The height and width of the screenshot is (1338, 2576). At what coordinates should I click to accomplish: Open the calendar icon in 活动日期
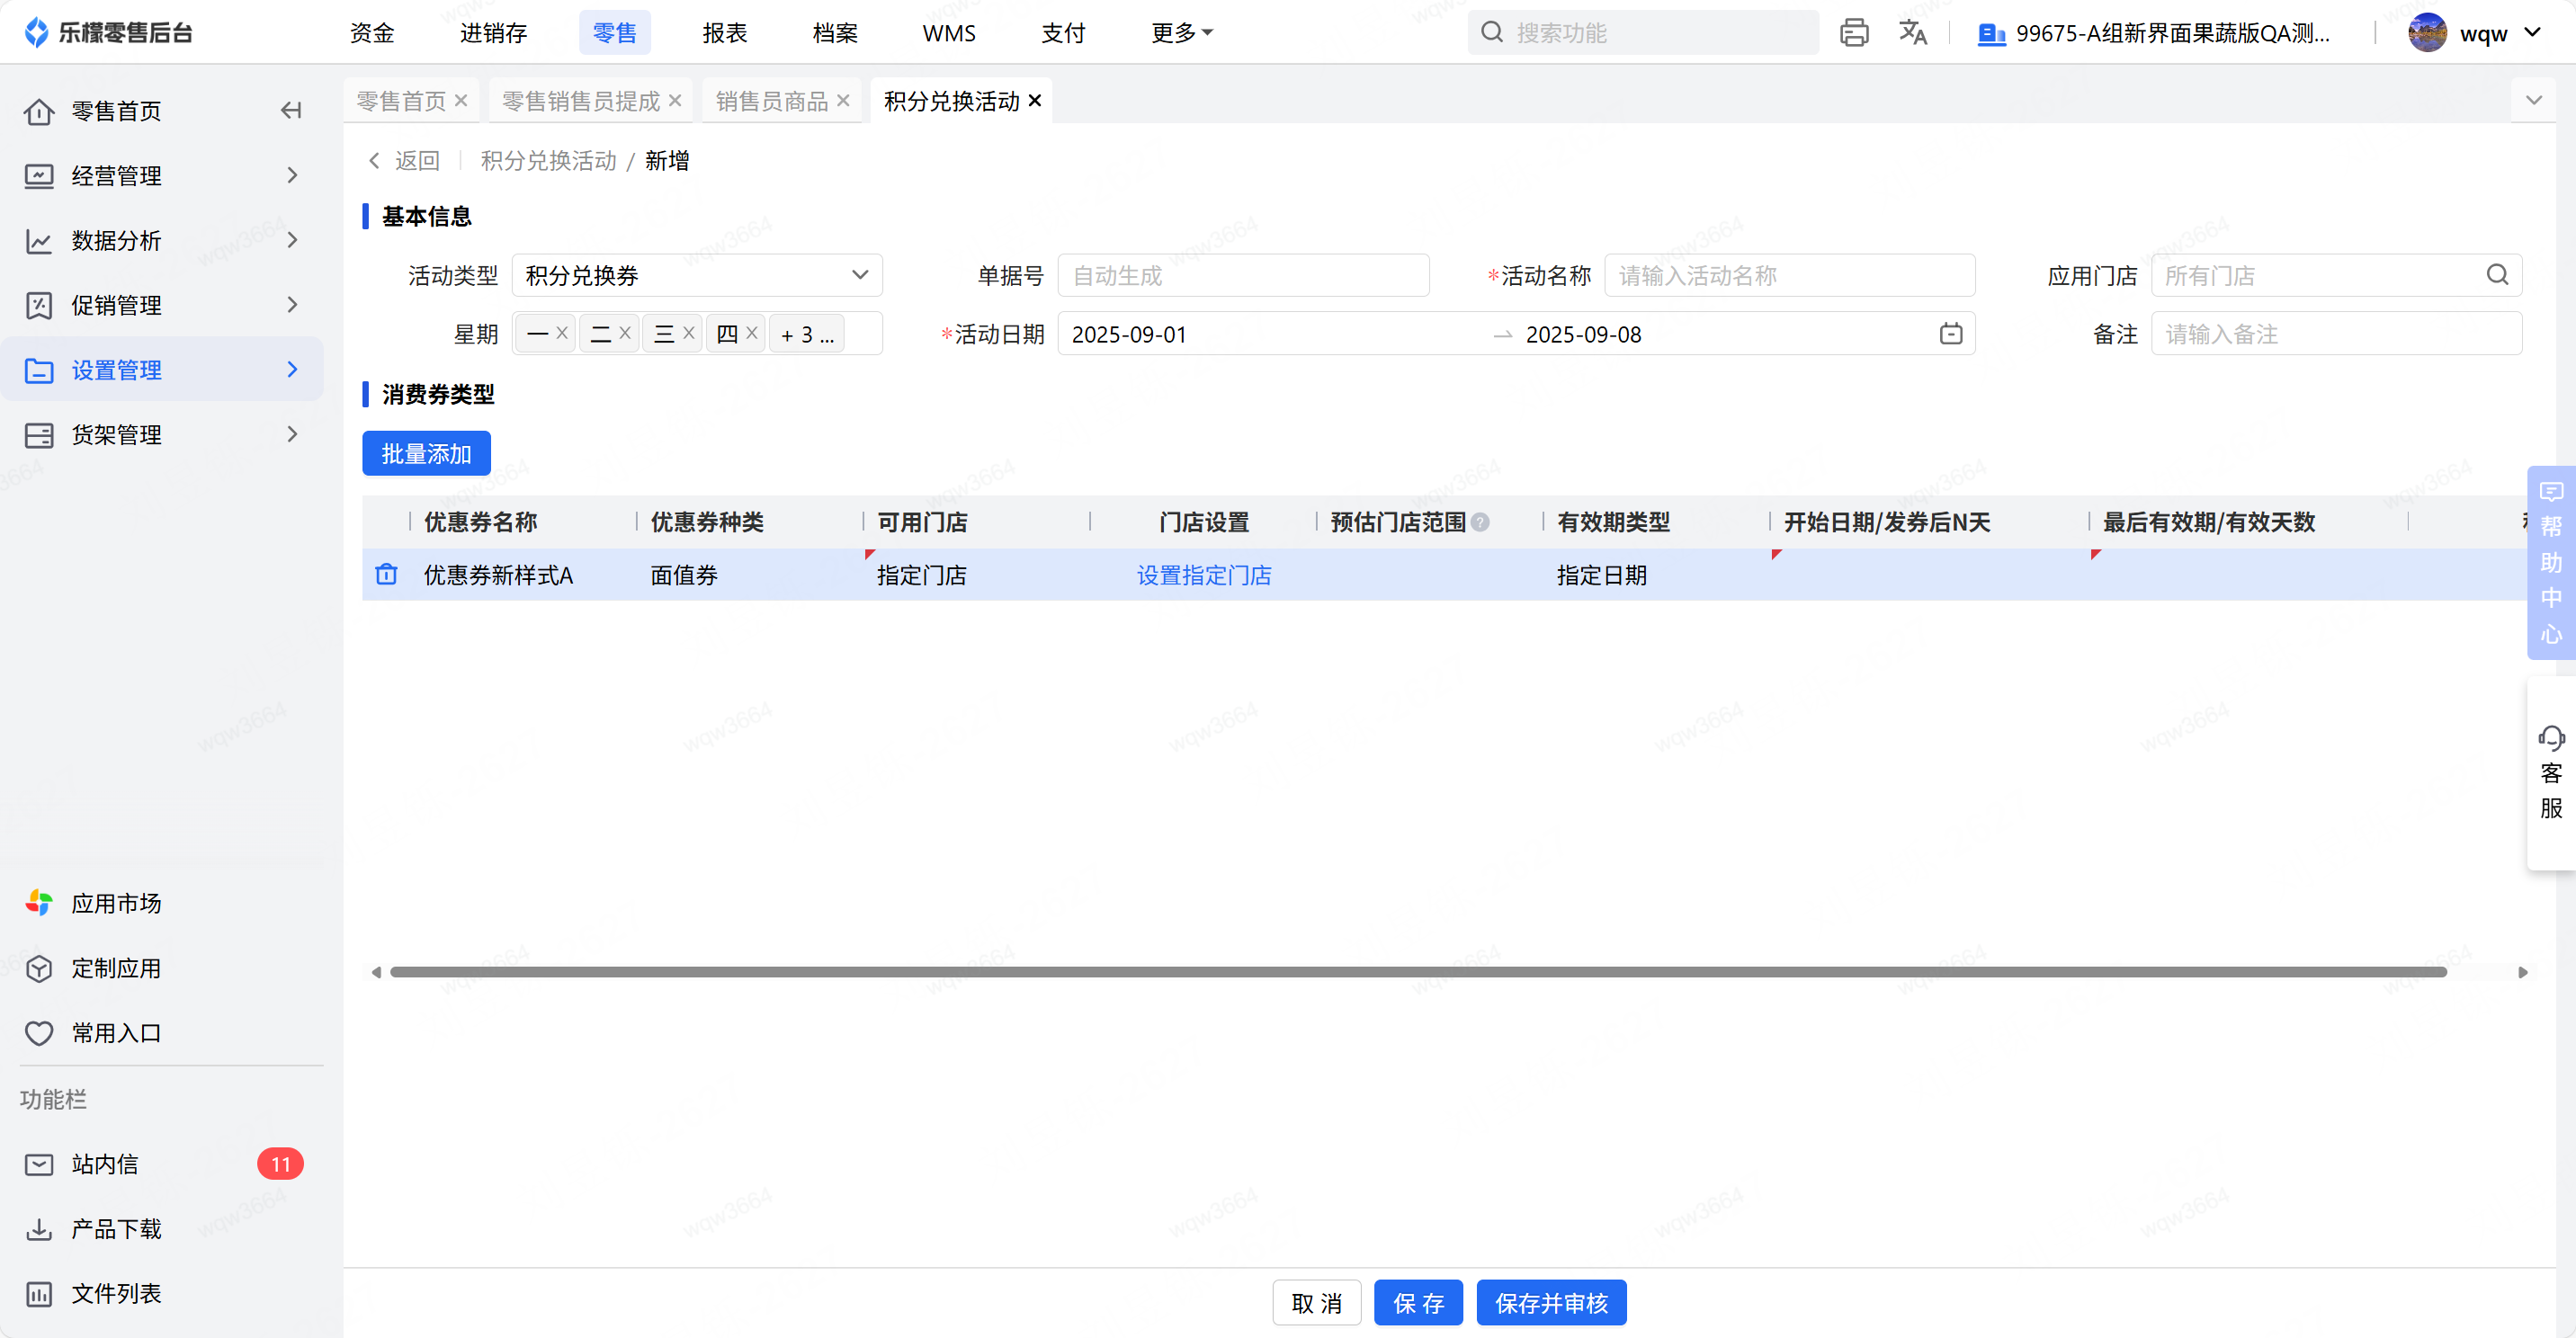(x=1950, y=334)
